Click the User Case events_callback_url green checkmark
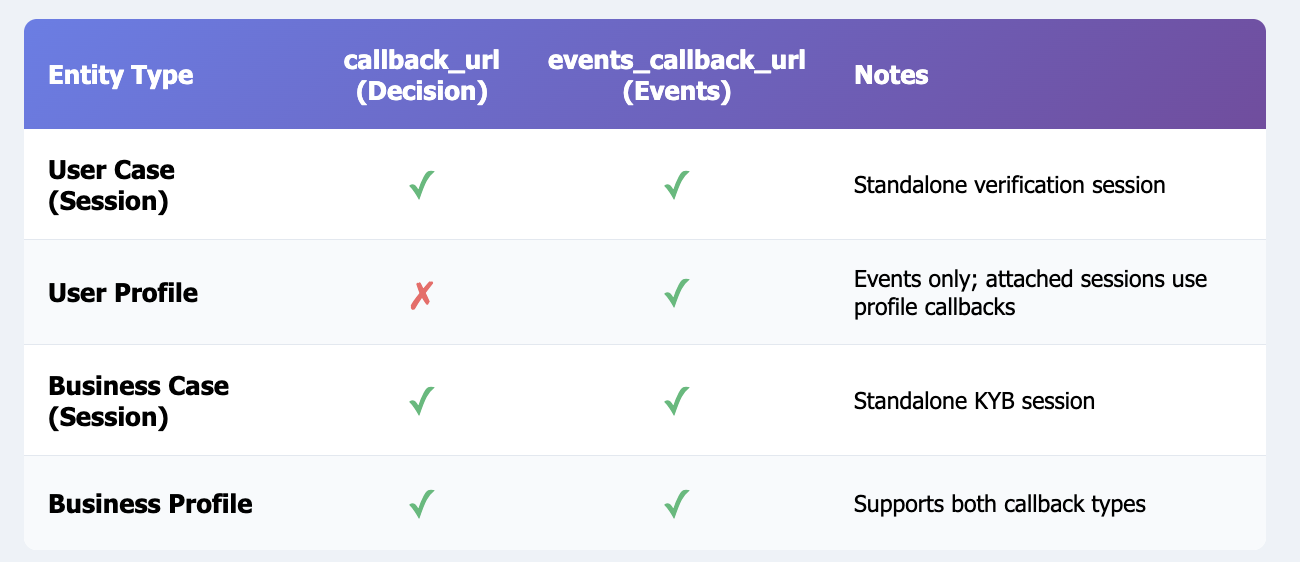Image resolution: width=1300 pixels, height=562 pixels. 677,185
